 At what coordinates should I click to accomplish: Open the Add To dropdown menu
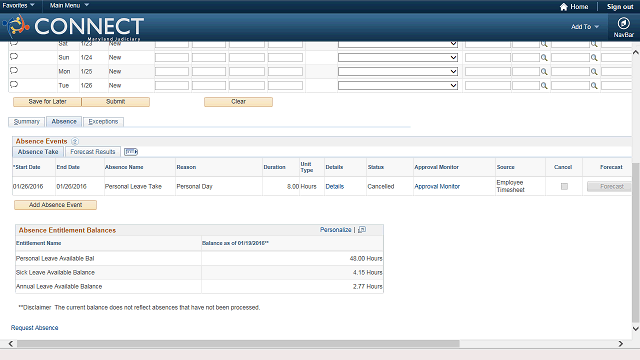point(585,27)
